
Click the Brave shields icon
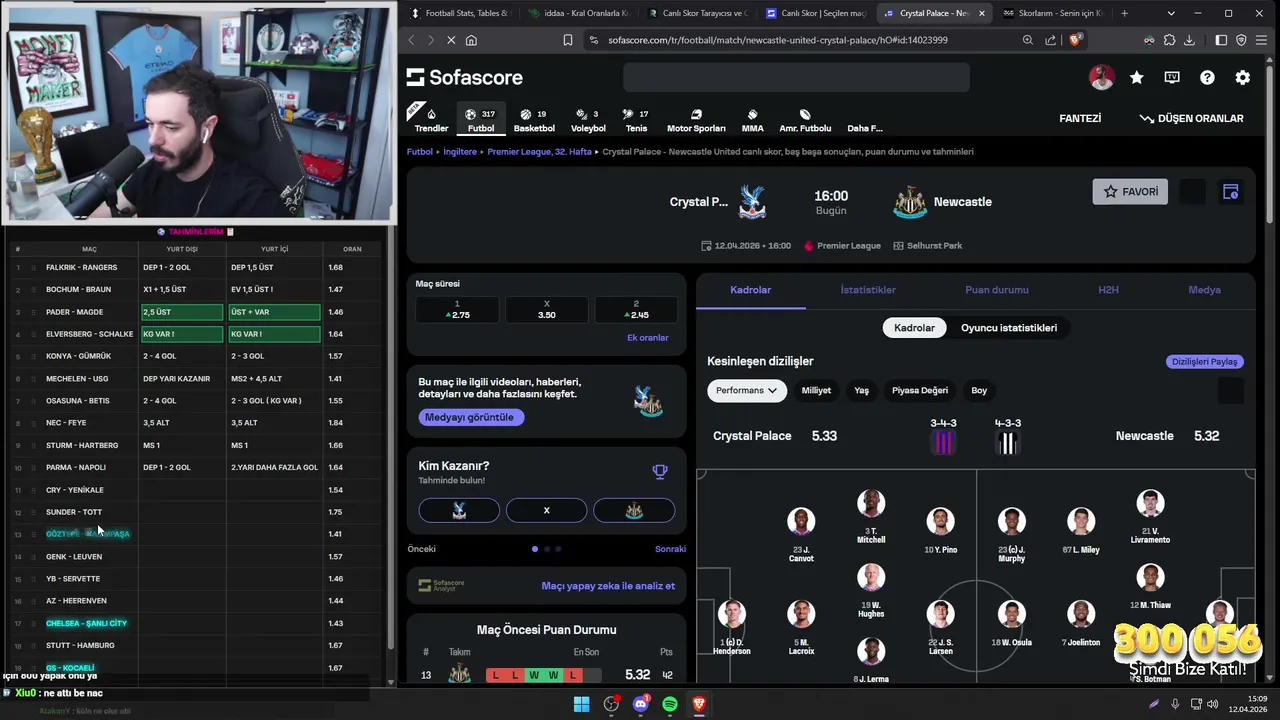[x=1075, y=40]
